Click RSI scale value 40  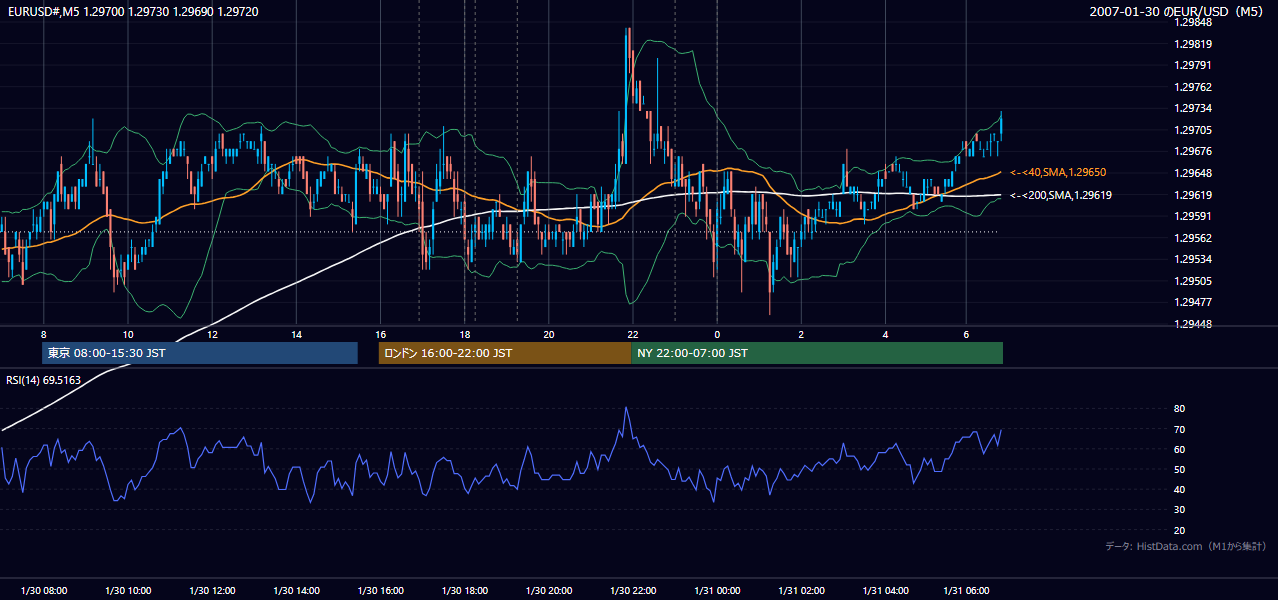(x=1179, y=489)
